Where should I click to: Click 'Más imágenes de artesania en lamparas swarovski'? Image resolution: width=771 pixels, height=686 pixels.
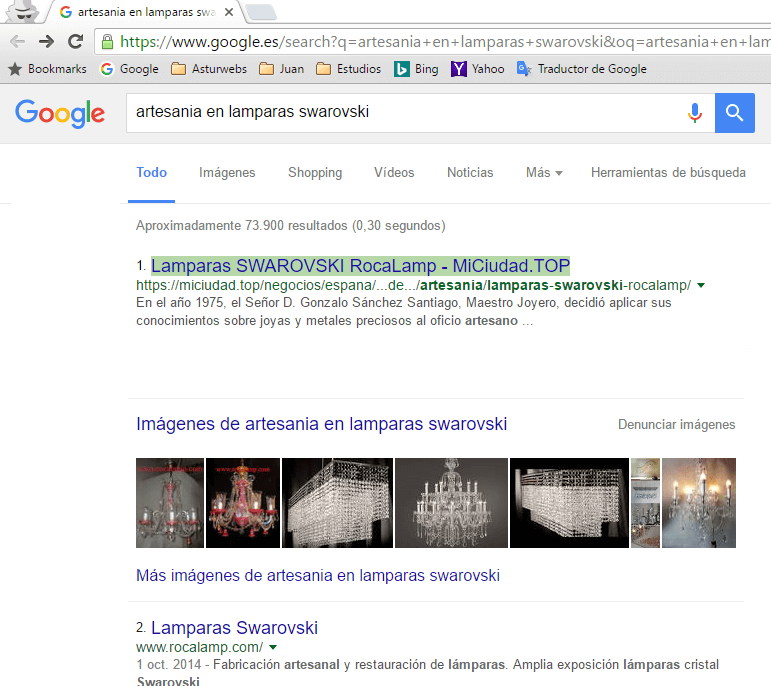[318, 575]
